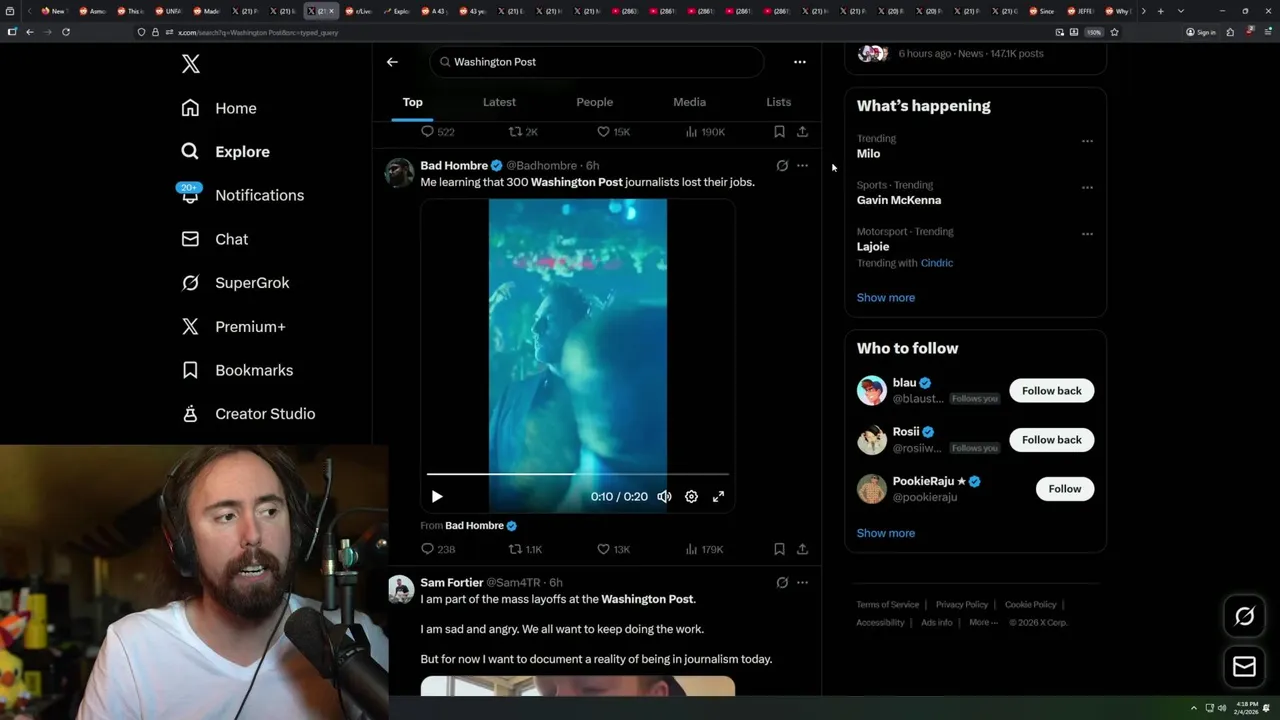Reply to the post with 522 replies
The image size is (1280, 720).
(x=437, y=132)
